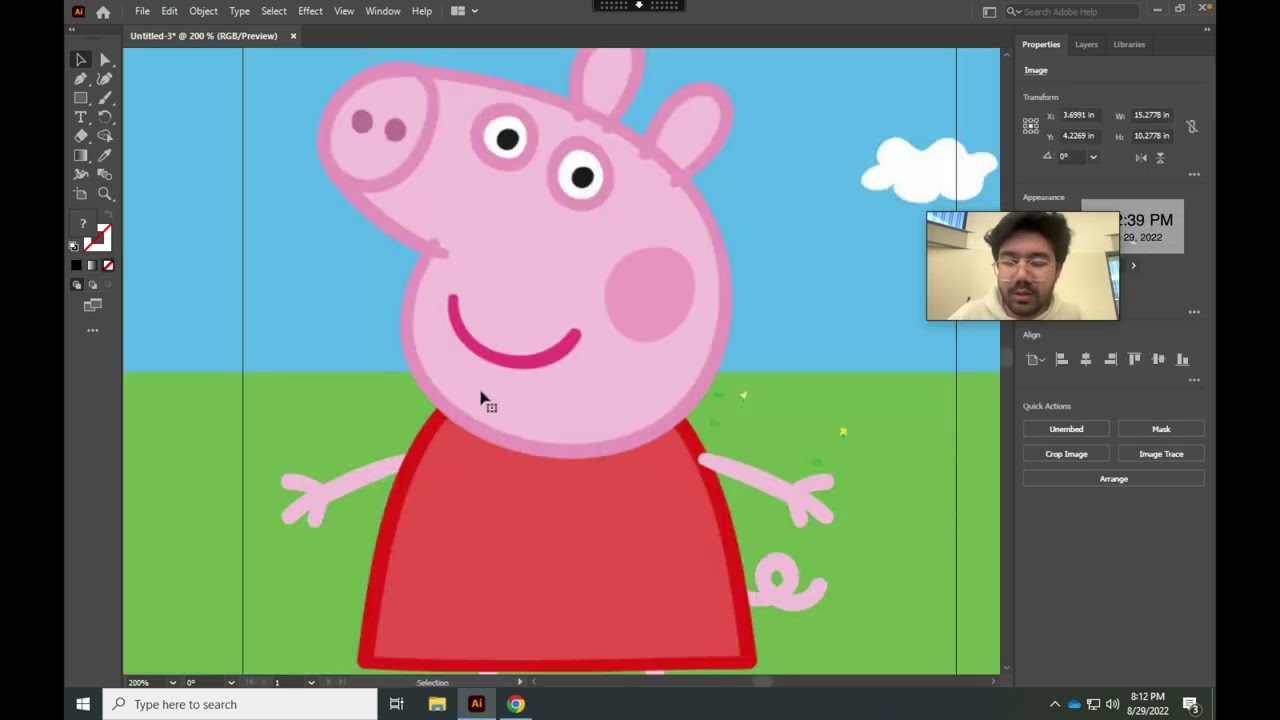The height and width of the screenshot is (720, 1280).
Task: Show more Transform options
Action: click(1194, 175)
